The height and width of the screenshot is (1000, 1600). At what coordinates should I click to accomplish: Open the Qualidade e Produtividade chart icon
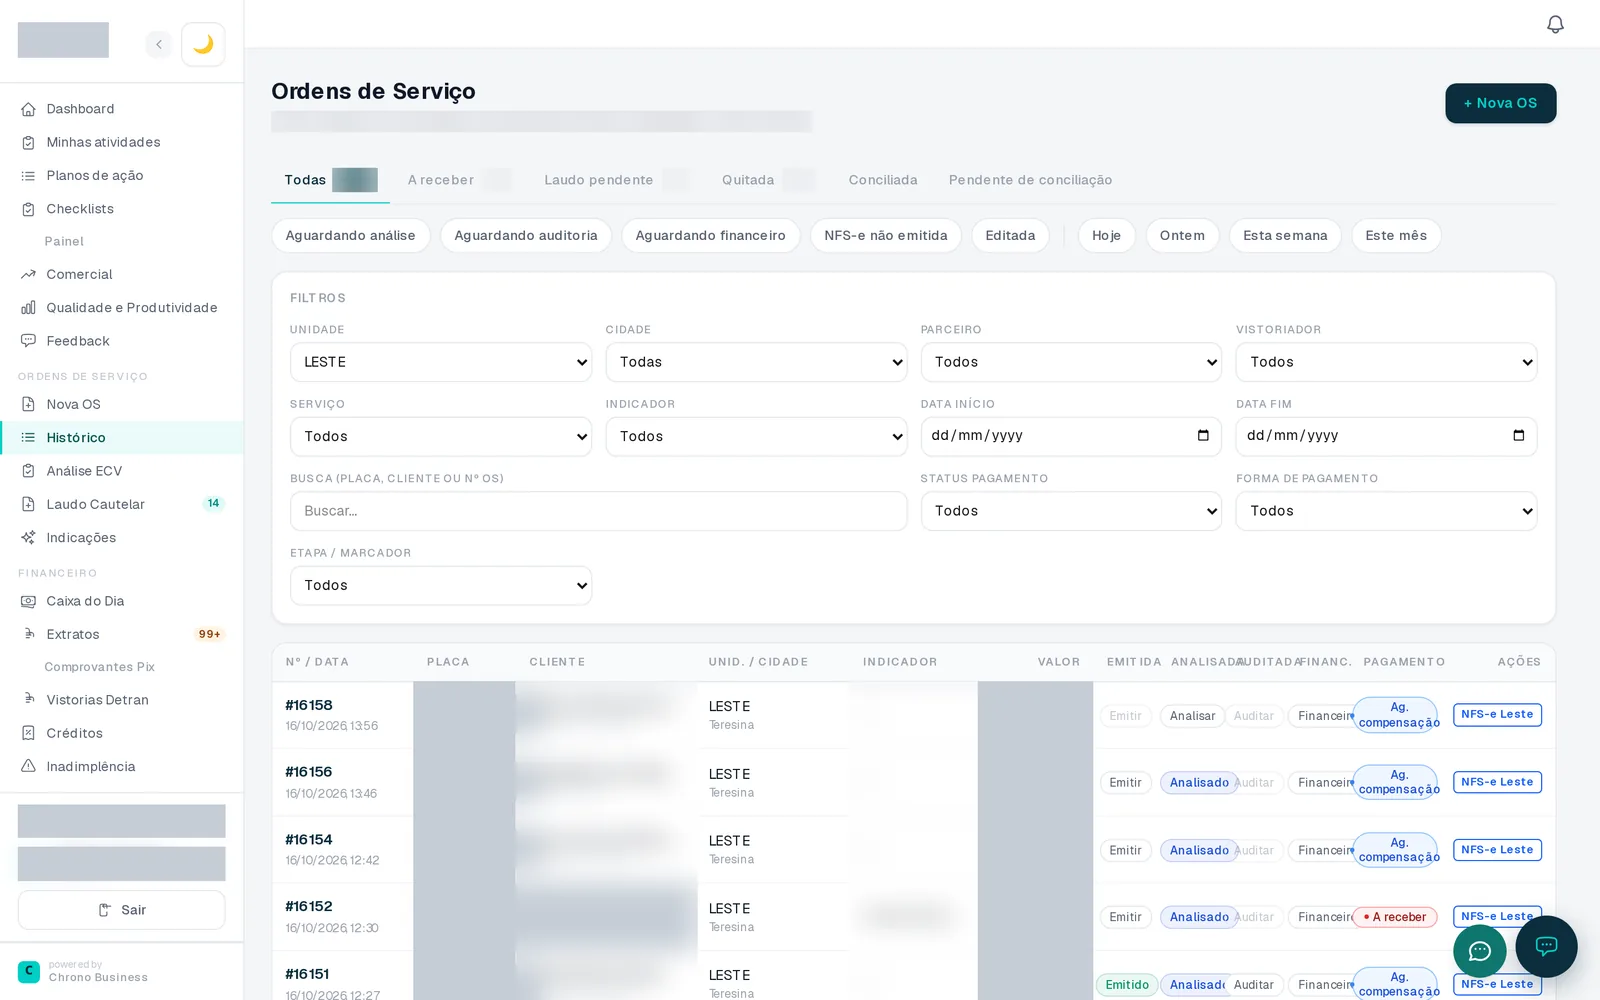coord(28,307)
